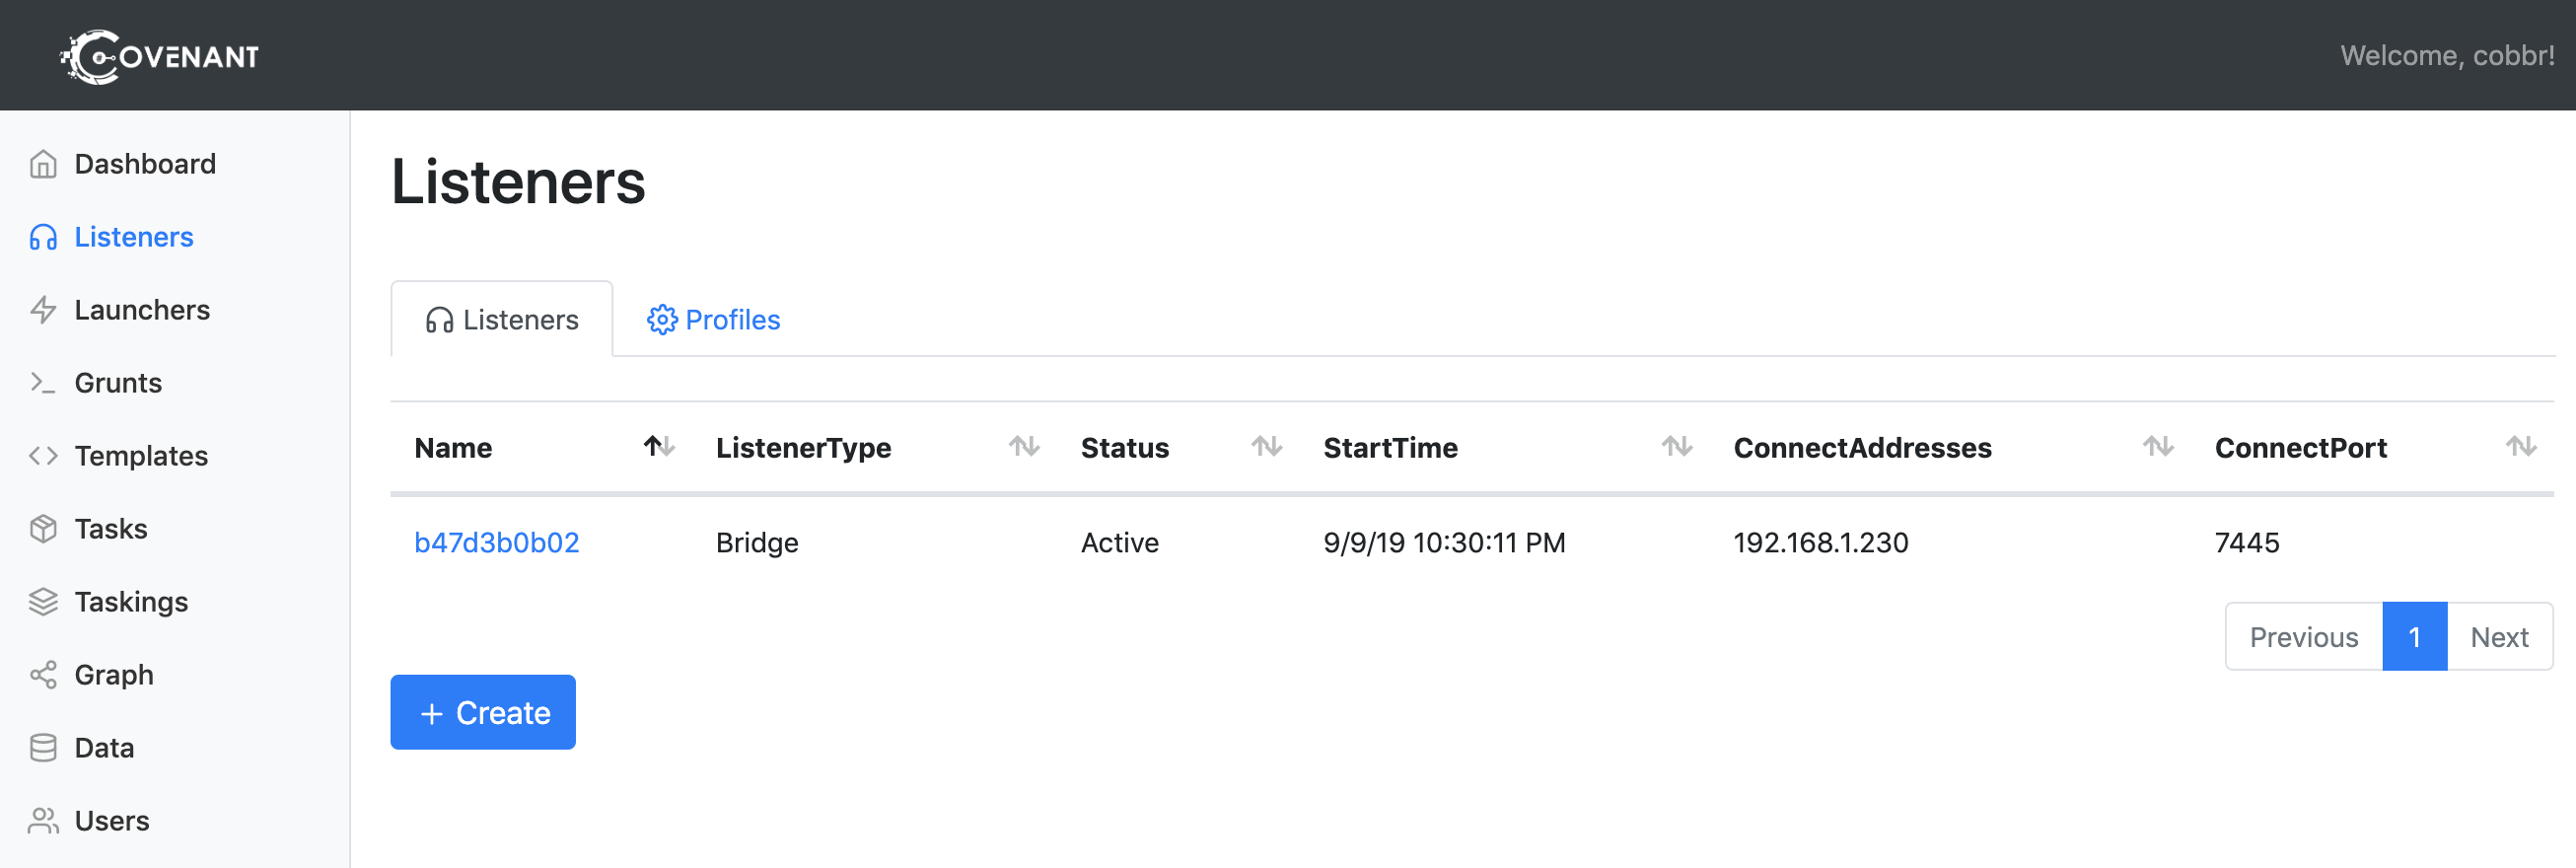
Task: Open Users from the sidebar
Action: (x=112, y=821)
